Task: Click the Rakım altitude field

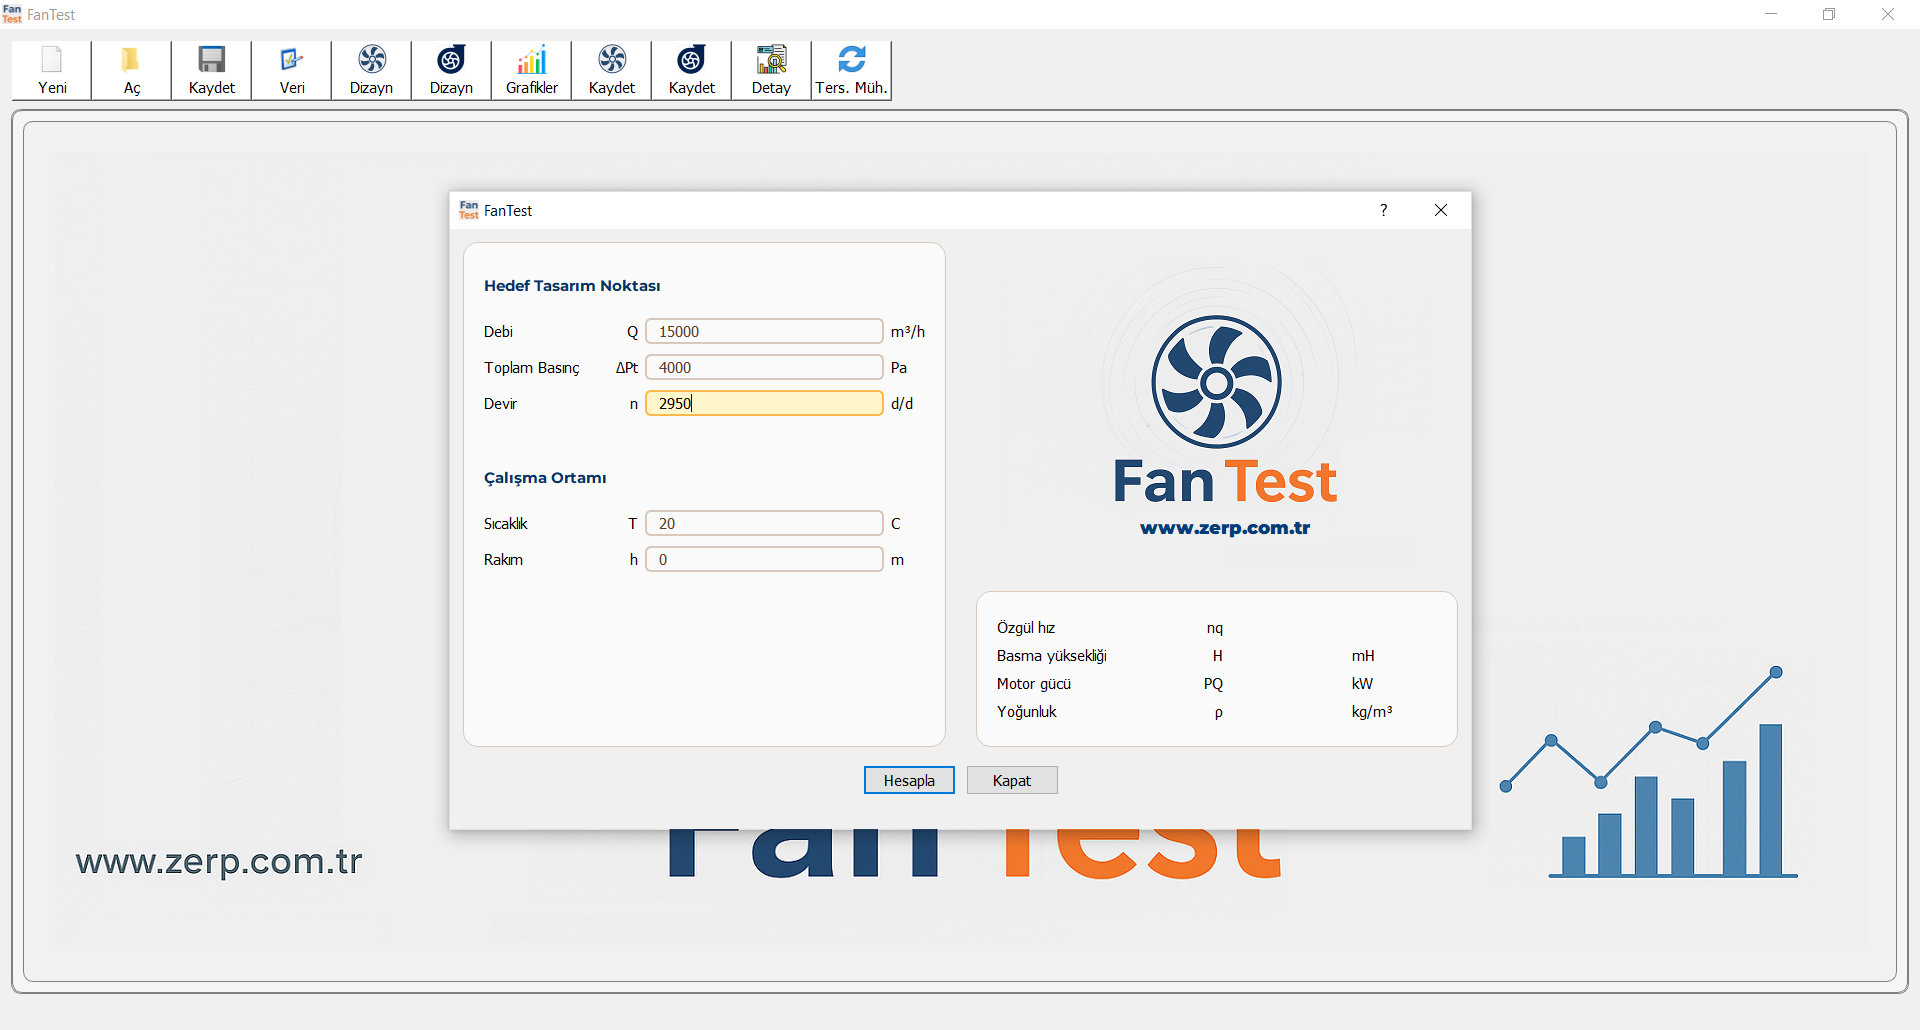Action: 763,559
